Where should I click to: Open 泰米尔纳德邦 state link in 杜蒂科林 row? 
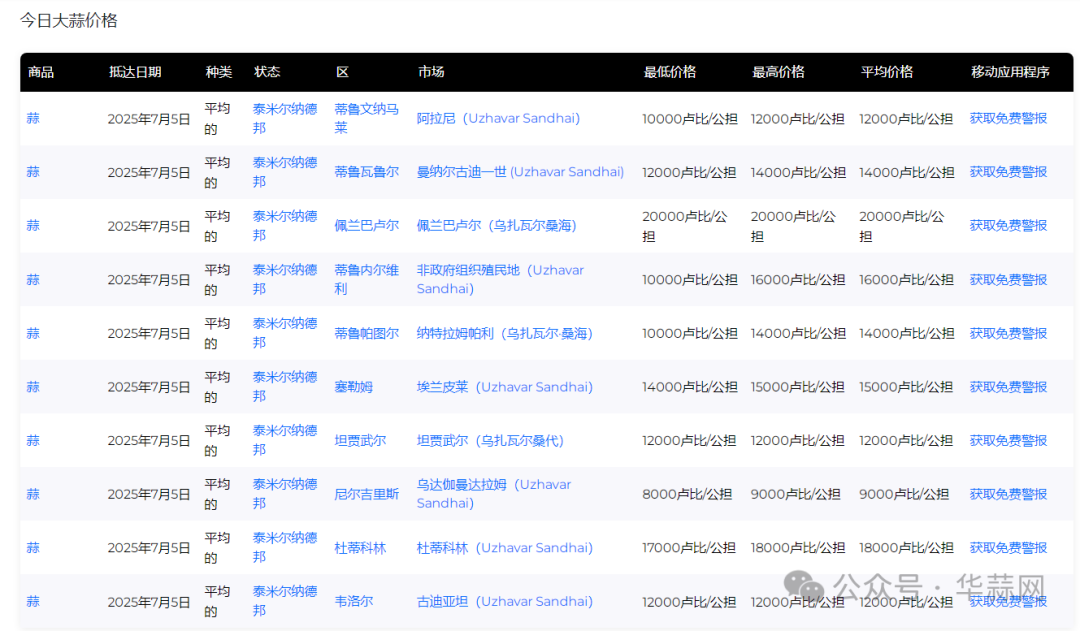point(284,548)
